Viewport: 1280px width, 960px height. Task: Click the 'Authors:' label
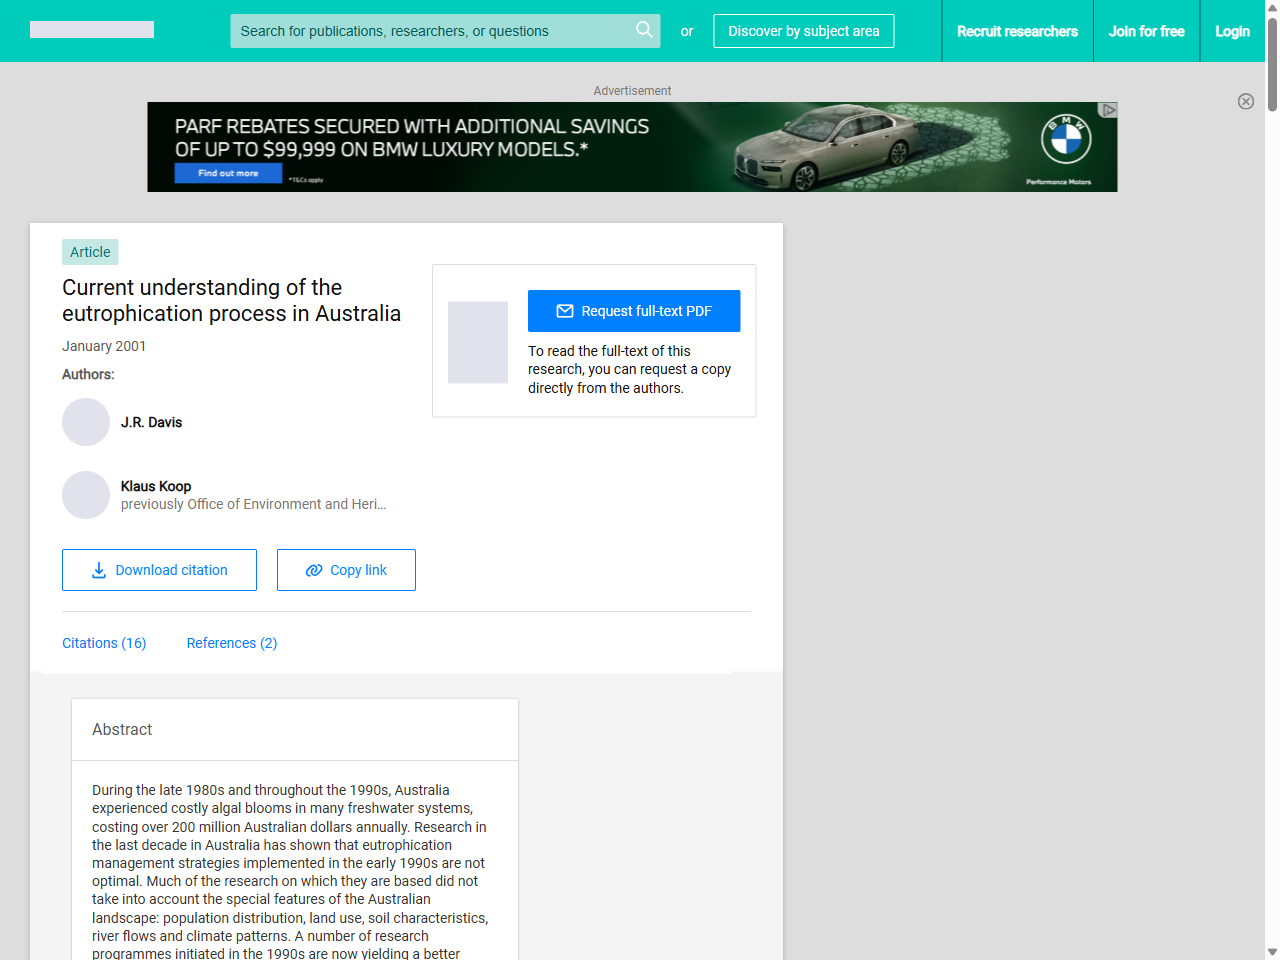(88, 374)
